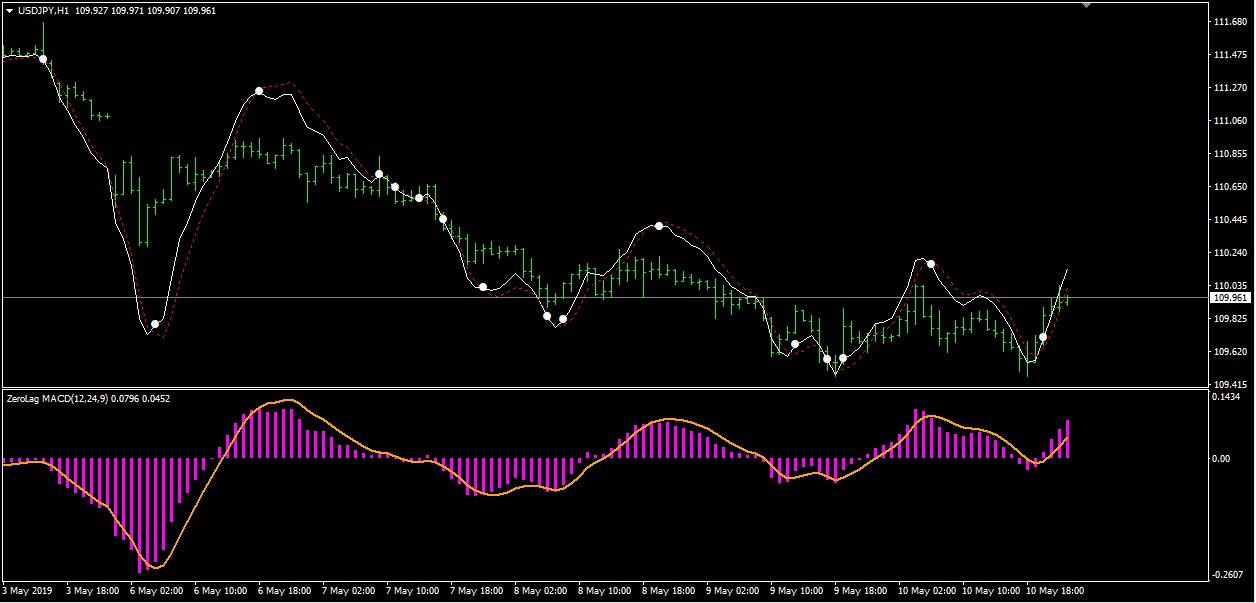Click the 7 May 18:00 time label
This screenshot has width=1256, height=603.
(x=476, y=591)
